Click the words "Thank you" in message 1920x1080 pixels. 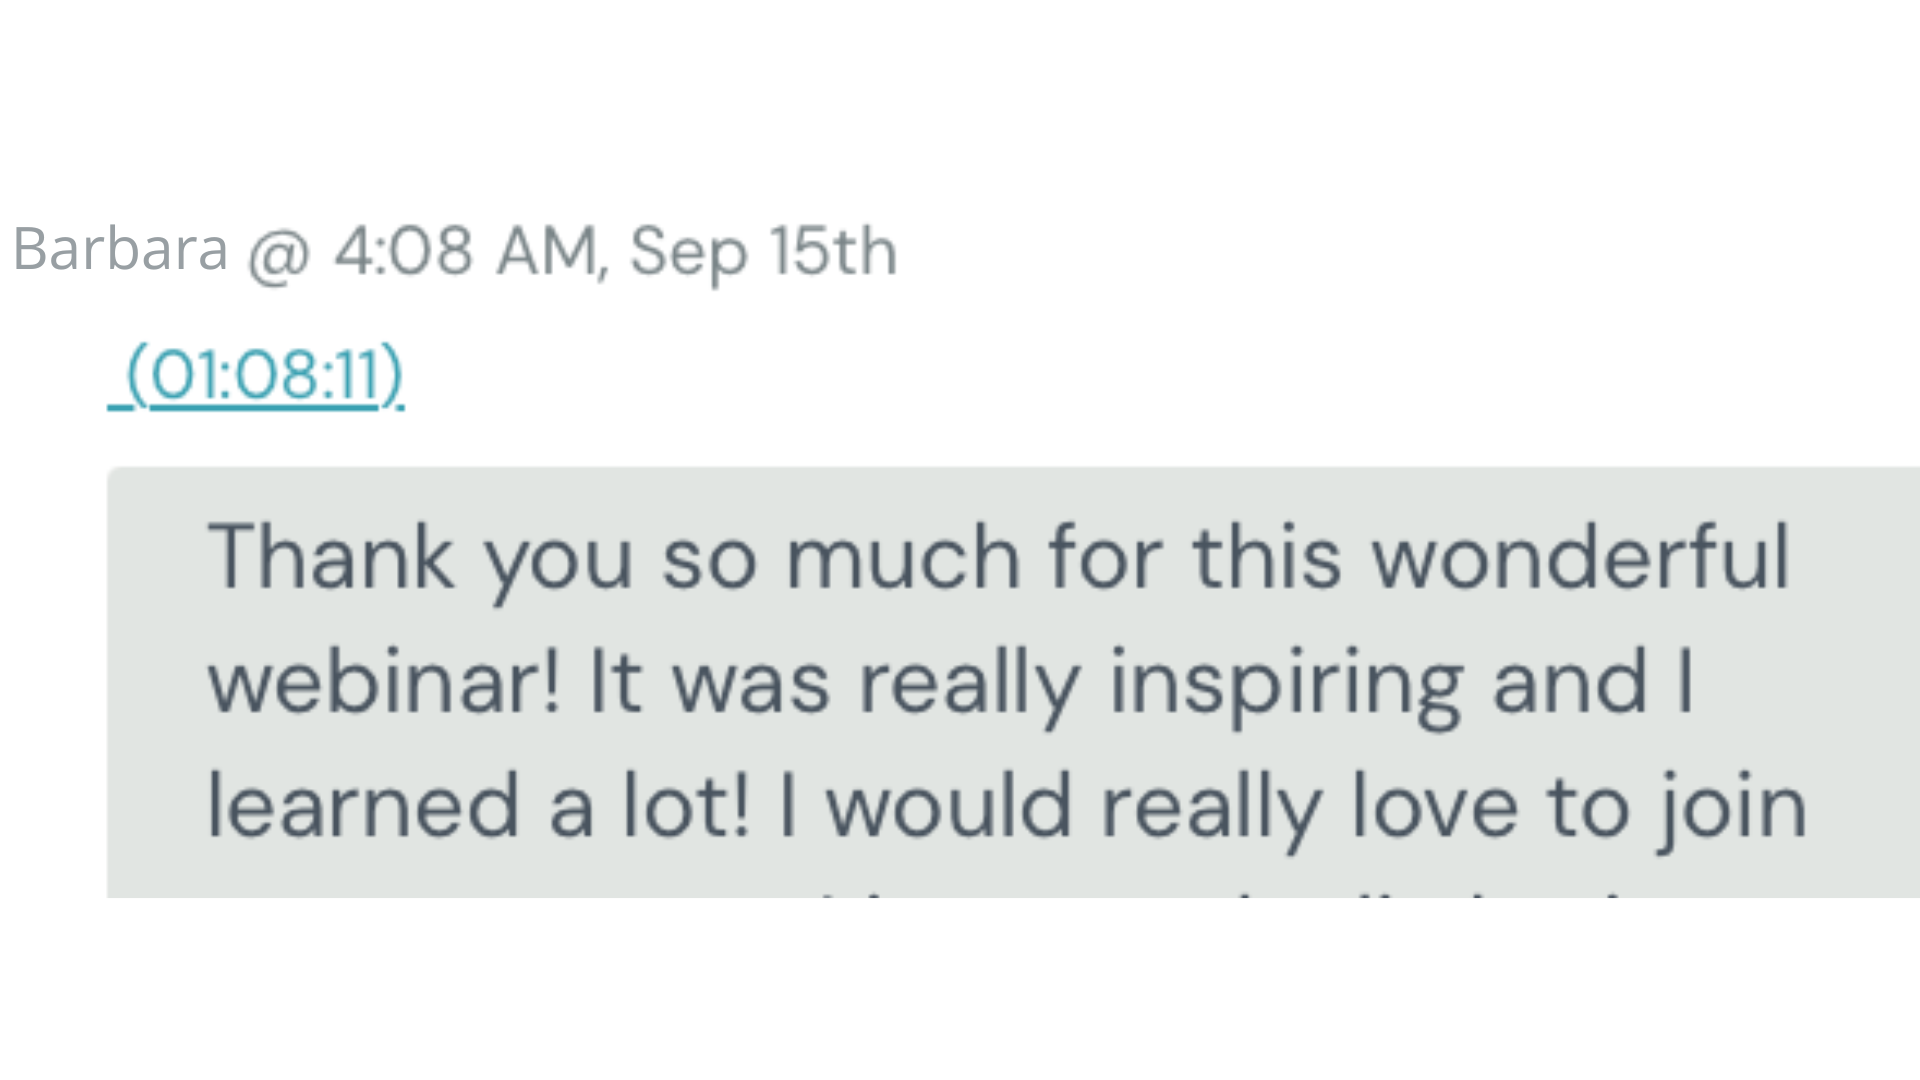(x=420, y=558)
